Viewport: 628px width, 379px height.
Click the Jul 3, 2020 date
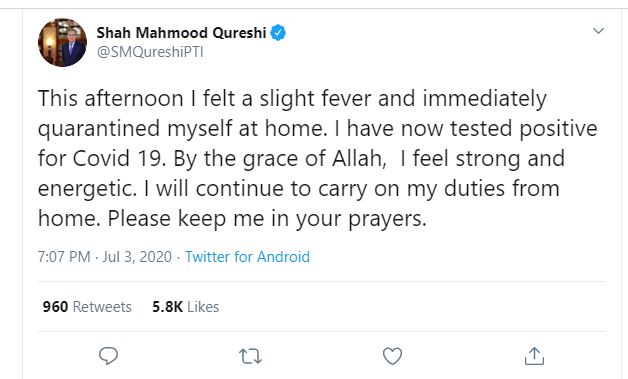pos(137,257)
